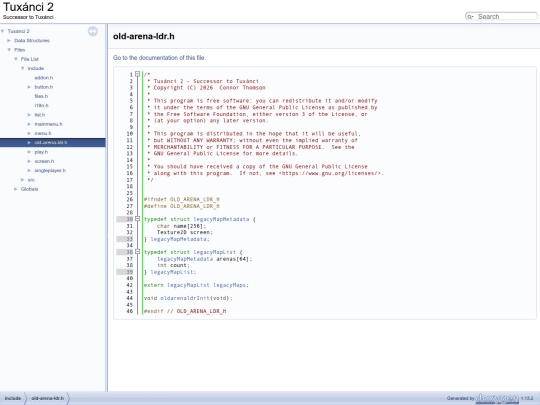Expand the old-arena-ldr.h node arrow

[29, 143]
